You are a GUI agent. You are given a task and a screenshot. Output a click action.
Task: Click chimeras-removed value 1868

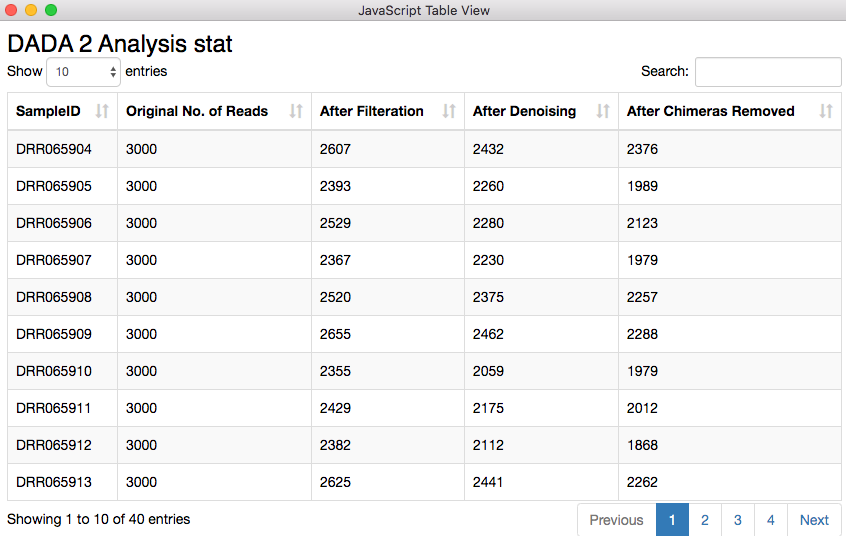(x=642, y=445)
